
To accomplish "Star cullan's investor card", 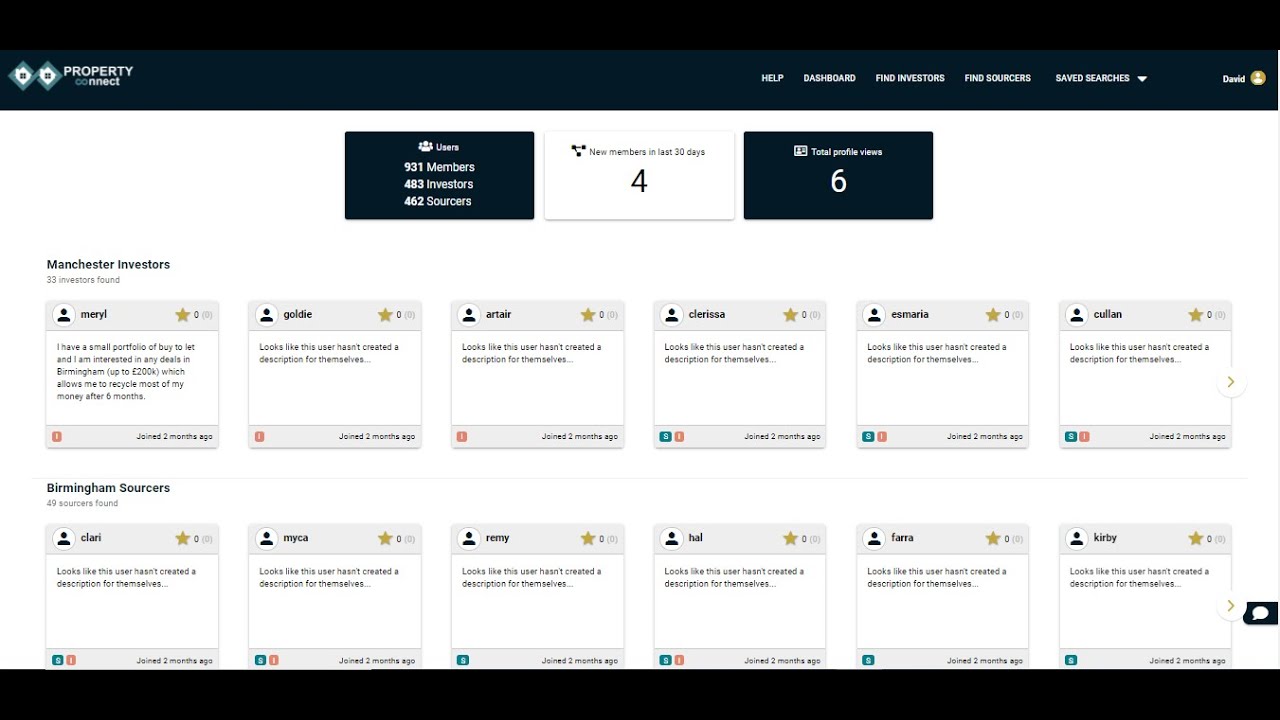I will click(1196, 315).
